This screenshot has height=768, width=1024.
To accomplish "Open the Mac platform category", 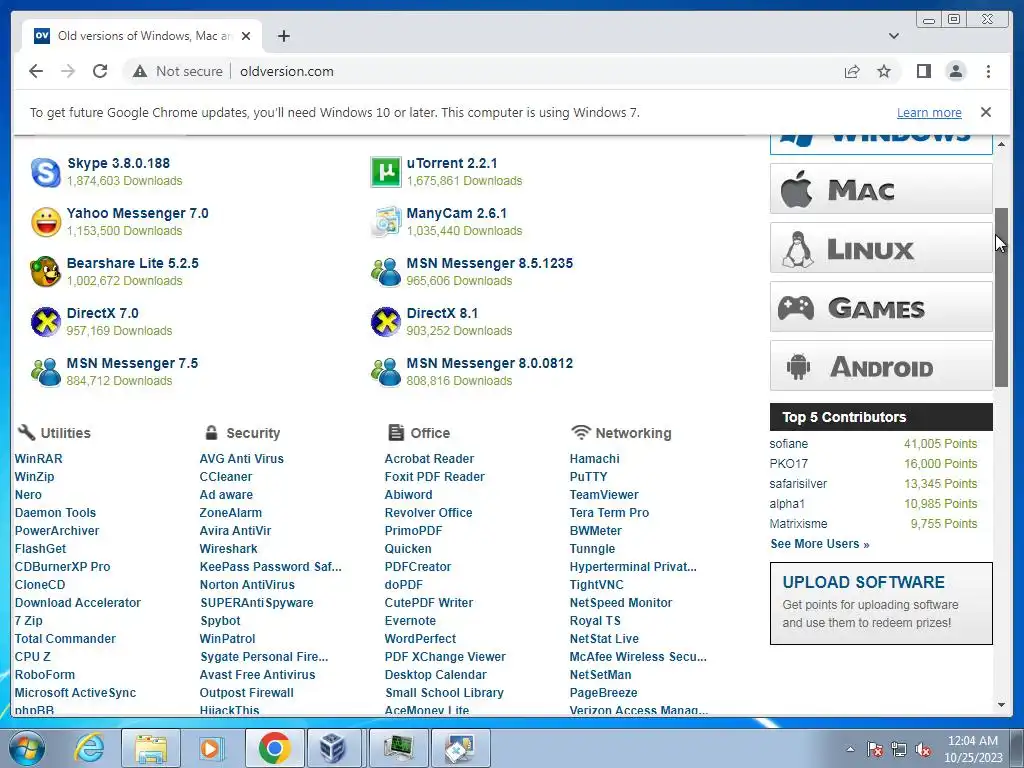I will [x=881, y=189].
